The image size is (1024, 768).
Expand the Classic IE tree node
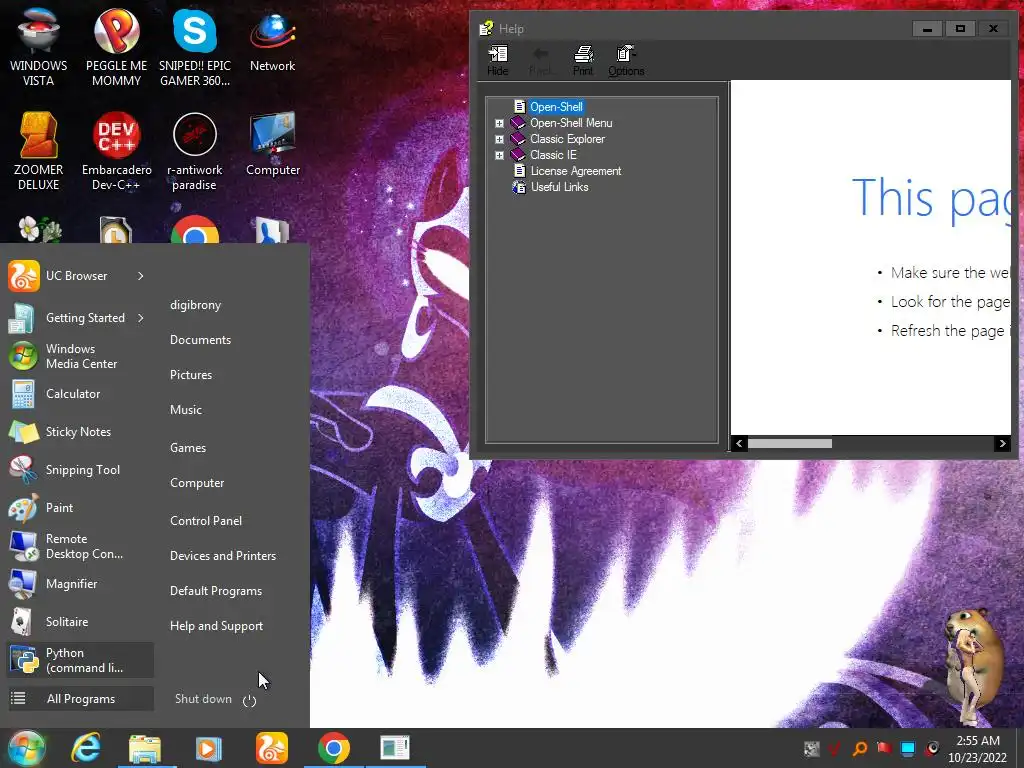coord(500,155)
